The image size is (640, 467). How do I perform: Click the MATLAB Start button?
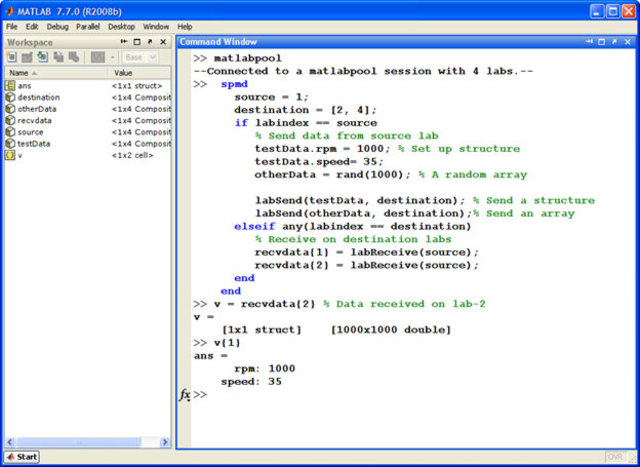(x=22, y=457)
